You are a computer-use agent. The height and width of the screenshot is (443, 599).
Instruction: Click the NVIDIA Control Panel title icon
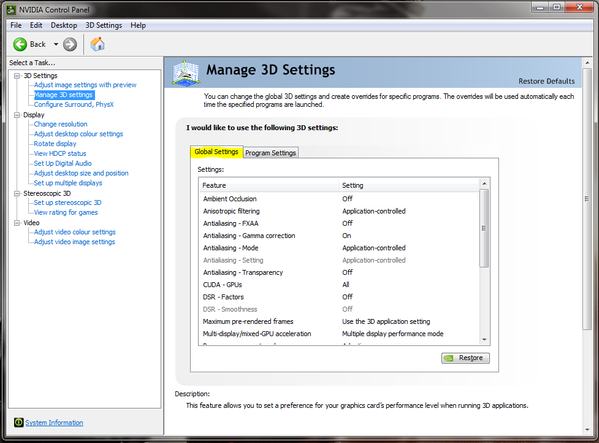tap(11, 10)
